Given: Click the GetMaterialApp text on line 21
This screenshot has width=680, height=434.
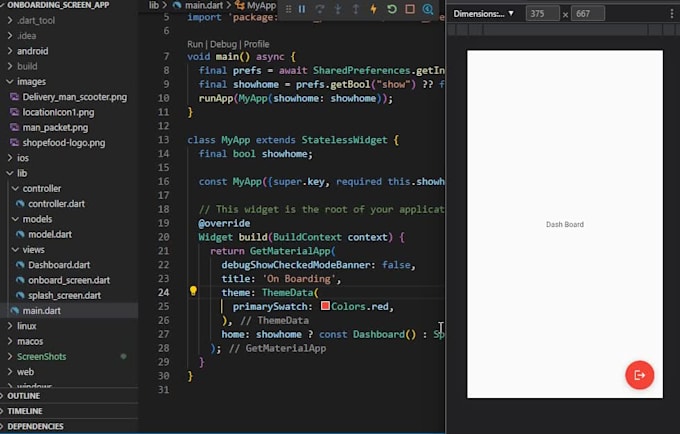Looking at the screenshot, I should coord(290,251).
